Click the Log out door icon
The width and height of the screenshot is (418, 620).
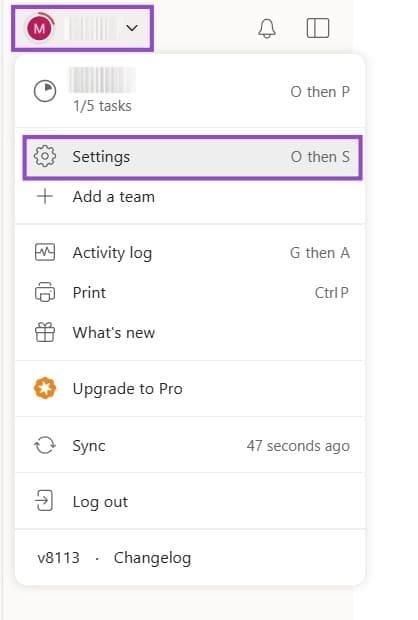pyautogui.click(x=44, y=501)
